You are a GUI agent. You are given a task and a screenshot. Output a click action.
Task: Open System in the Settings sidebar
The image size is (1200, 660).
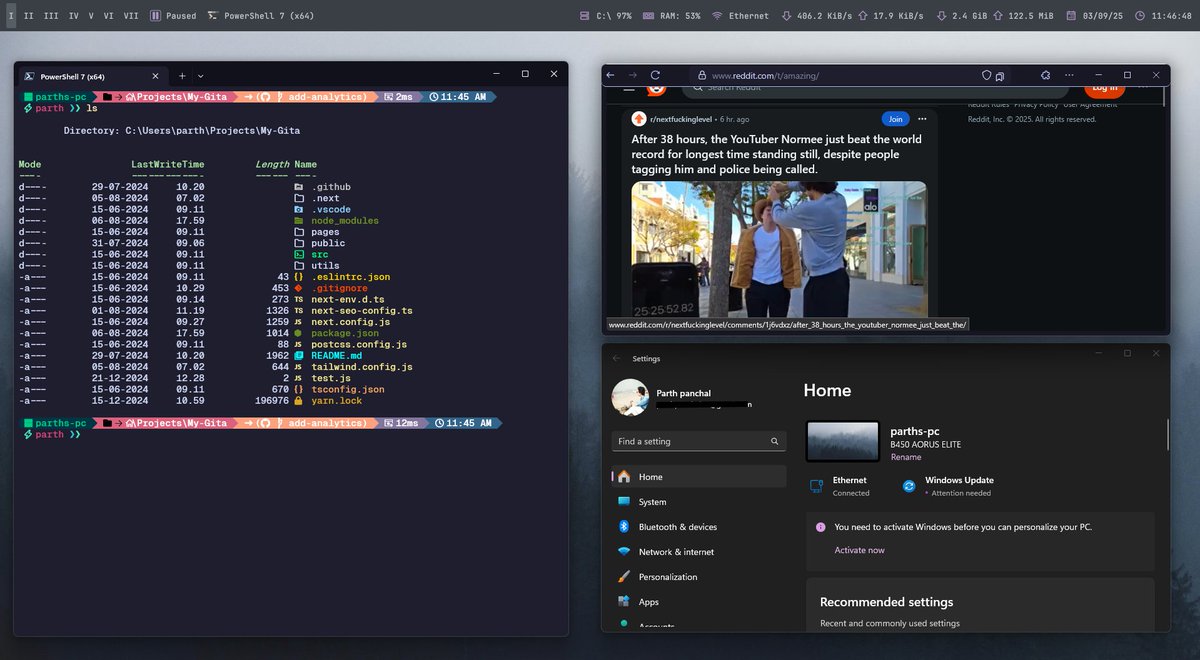[x=699, y=502]
